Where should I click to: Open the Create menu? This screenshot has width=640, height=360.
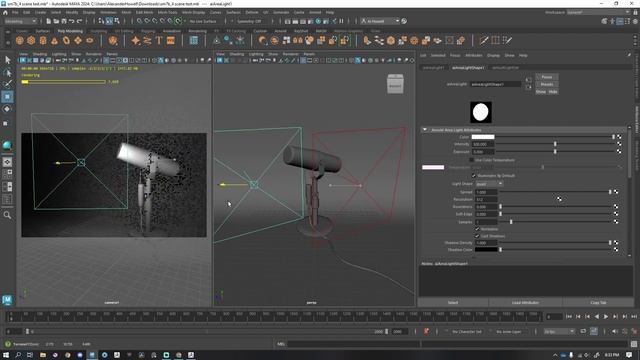(40, 12)
